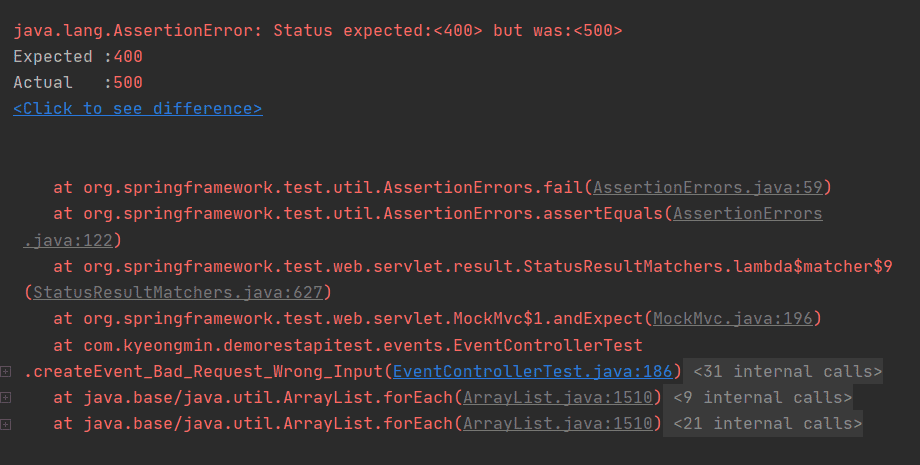The height and width of the screenshot is (465, 920).
Task: Expand the '31 internal calls' folded region
Action: coord(787,371)
